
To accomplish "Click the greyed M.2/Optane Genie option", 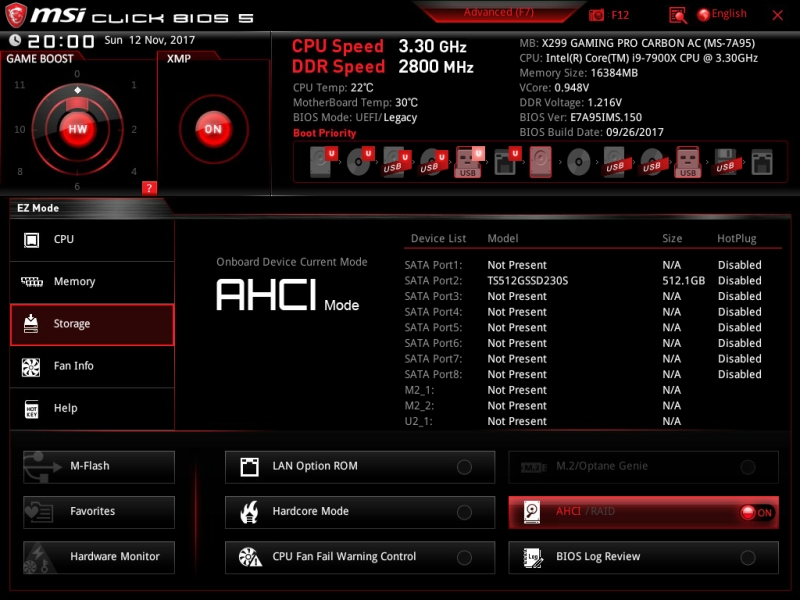I will coord(643,467).
